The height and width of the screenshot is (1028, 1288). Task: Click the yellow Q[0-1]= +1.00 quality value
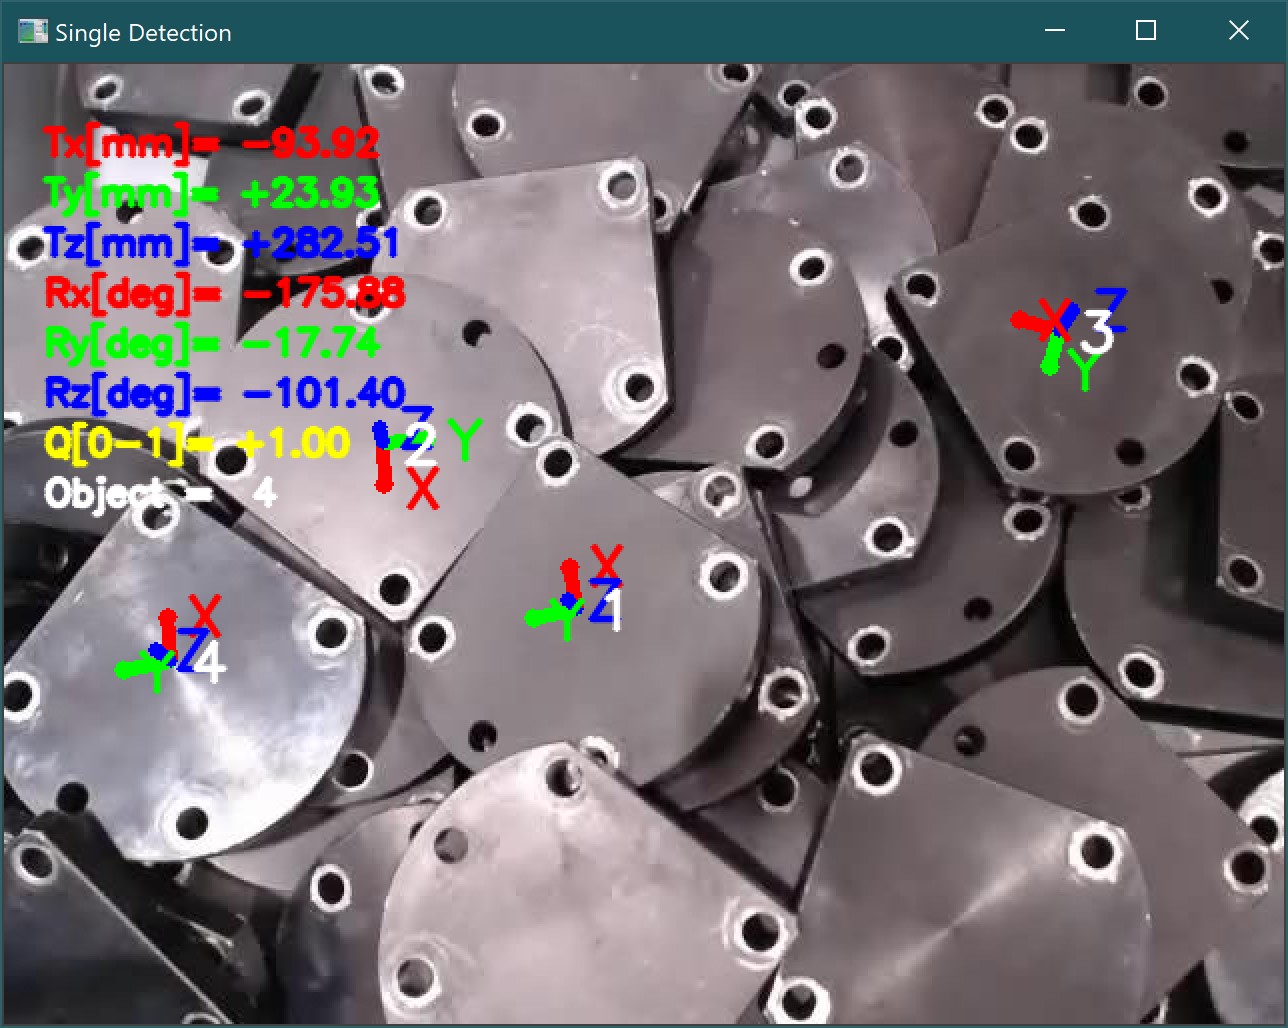point(197,443)
